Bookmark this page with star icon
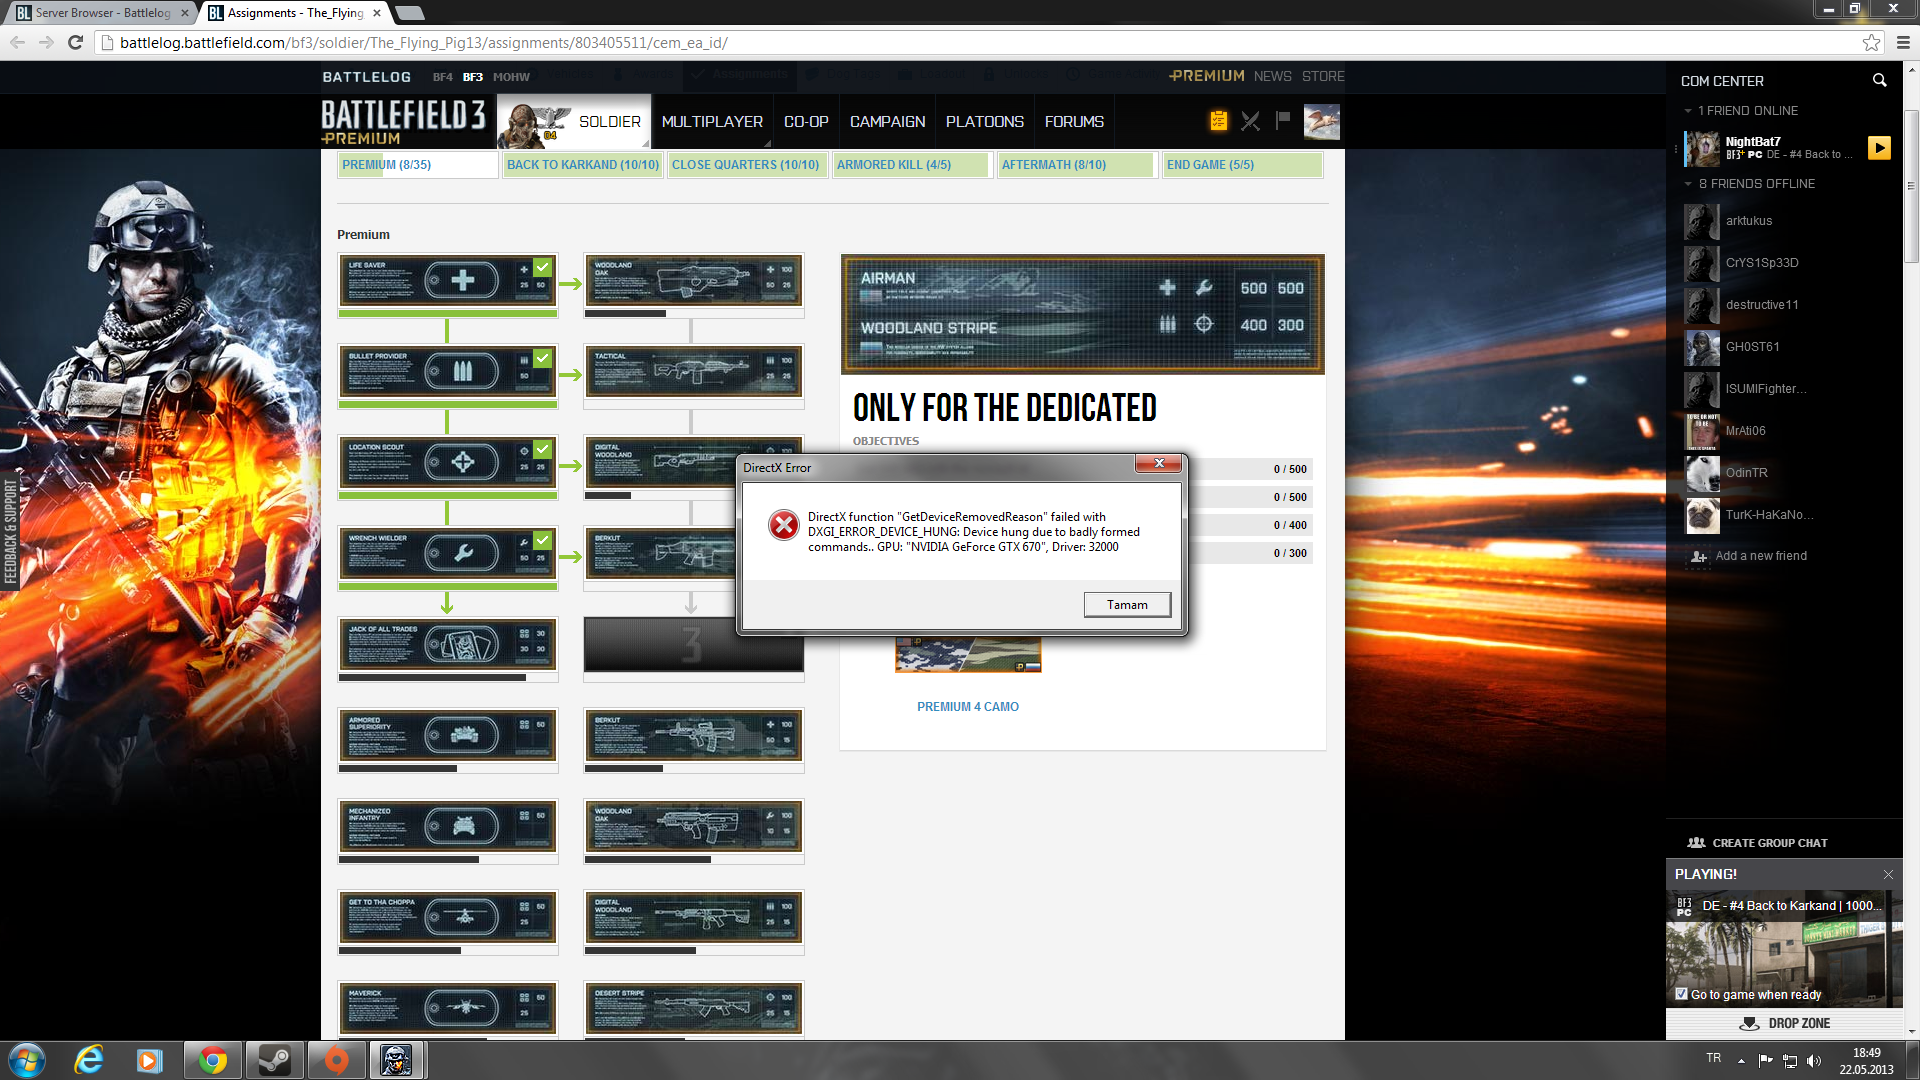 (x=1871, y=42)
